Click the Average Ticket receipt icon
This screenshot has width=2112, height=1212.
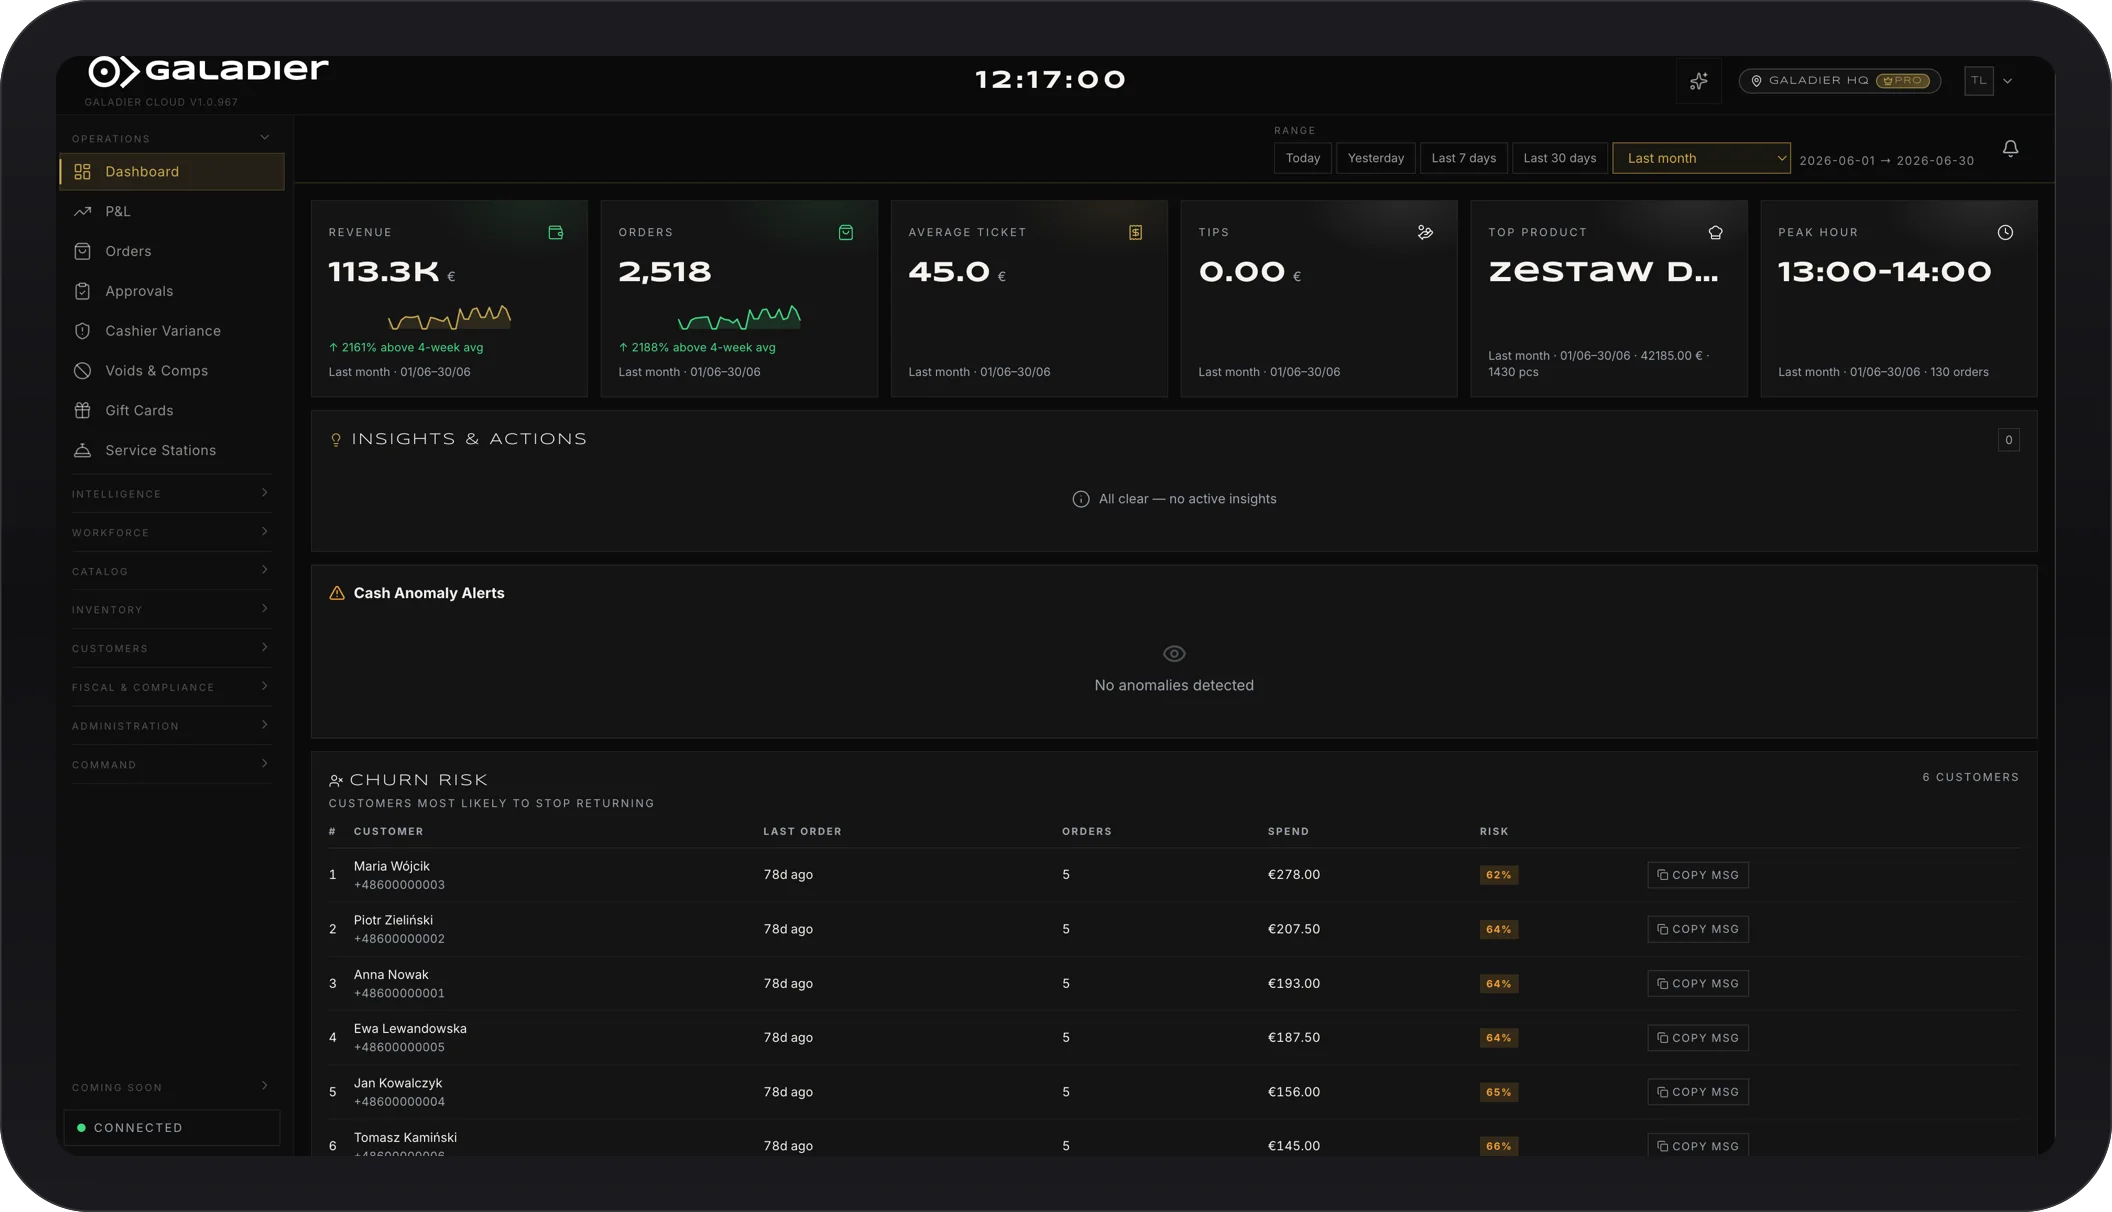(x=1136, y=232)
